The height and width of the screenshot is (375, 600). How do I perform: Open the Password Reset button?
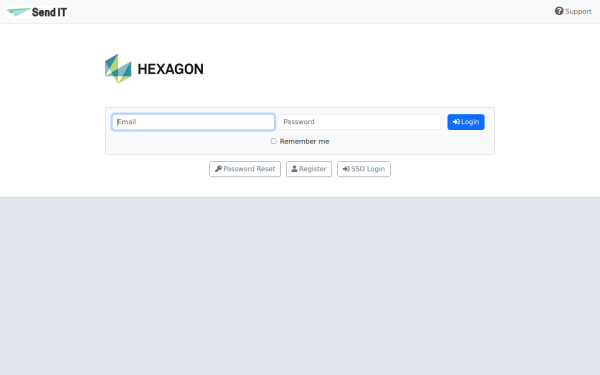[245, 169]
